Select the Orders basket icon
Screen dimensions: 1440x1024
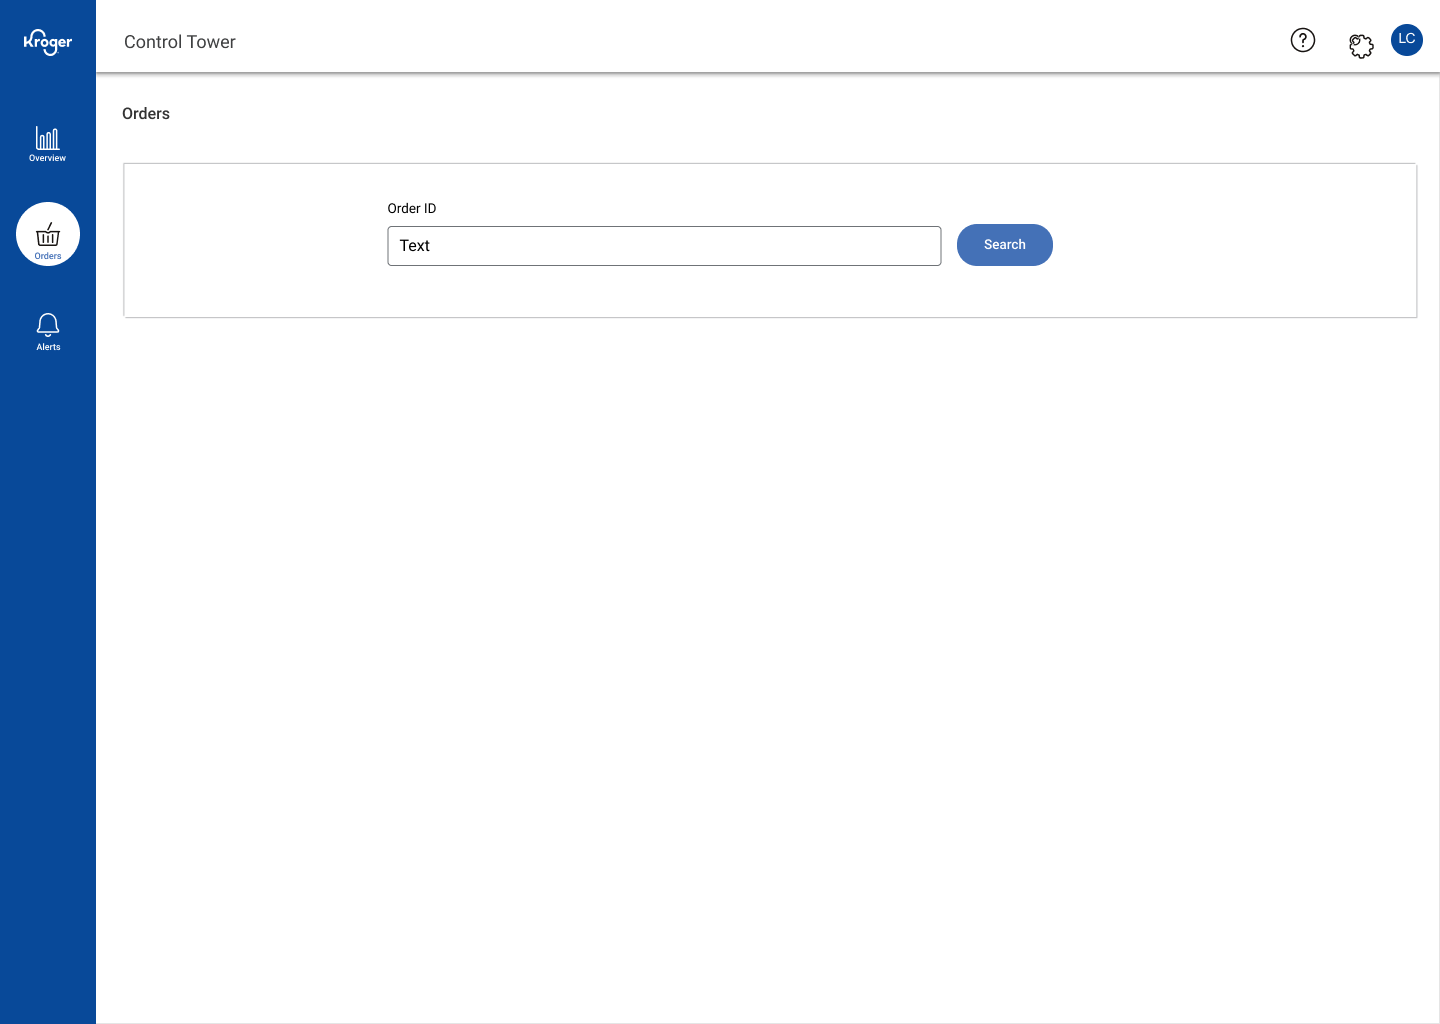point(48,235)
